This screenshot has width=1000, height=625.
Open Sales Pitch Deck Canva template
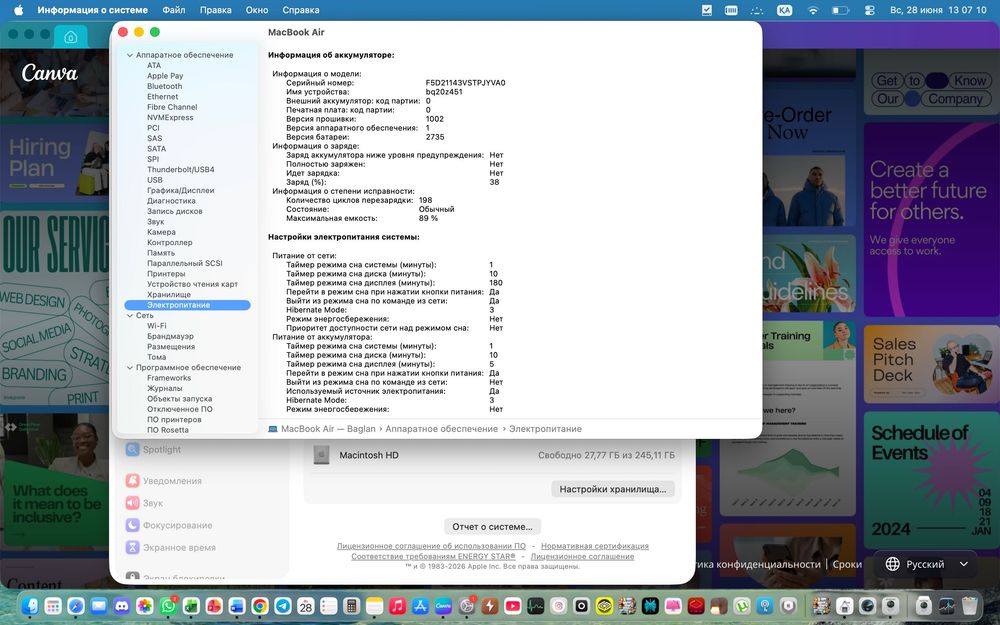pos(931,364)
